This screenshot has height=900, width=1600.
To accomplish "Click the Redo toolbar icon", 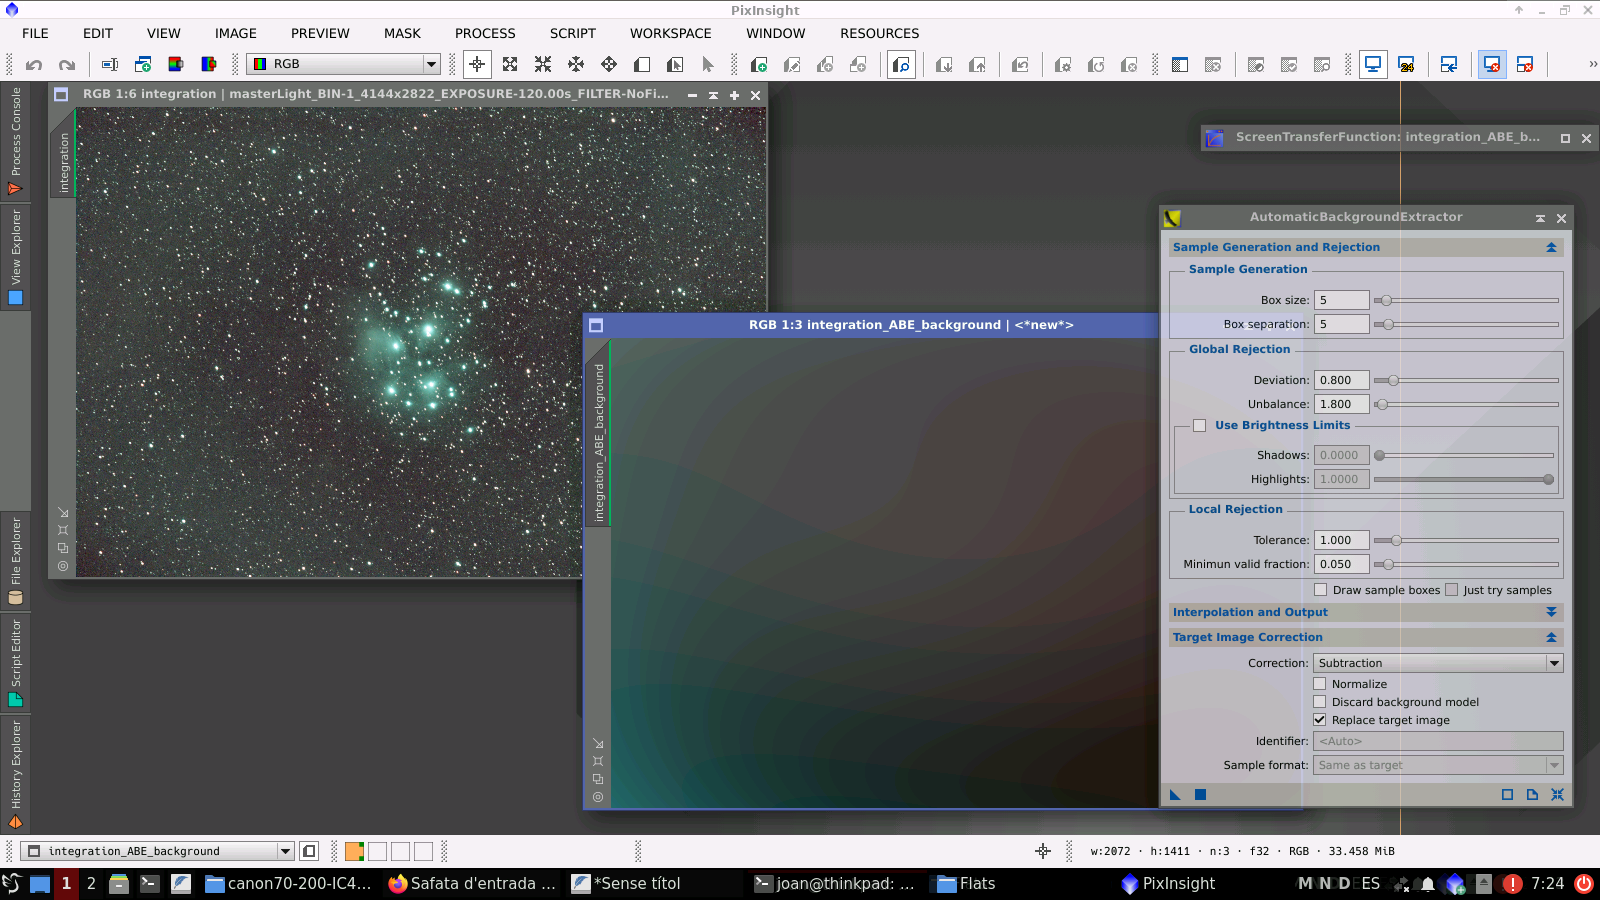I will (66, 64).
